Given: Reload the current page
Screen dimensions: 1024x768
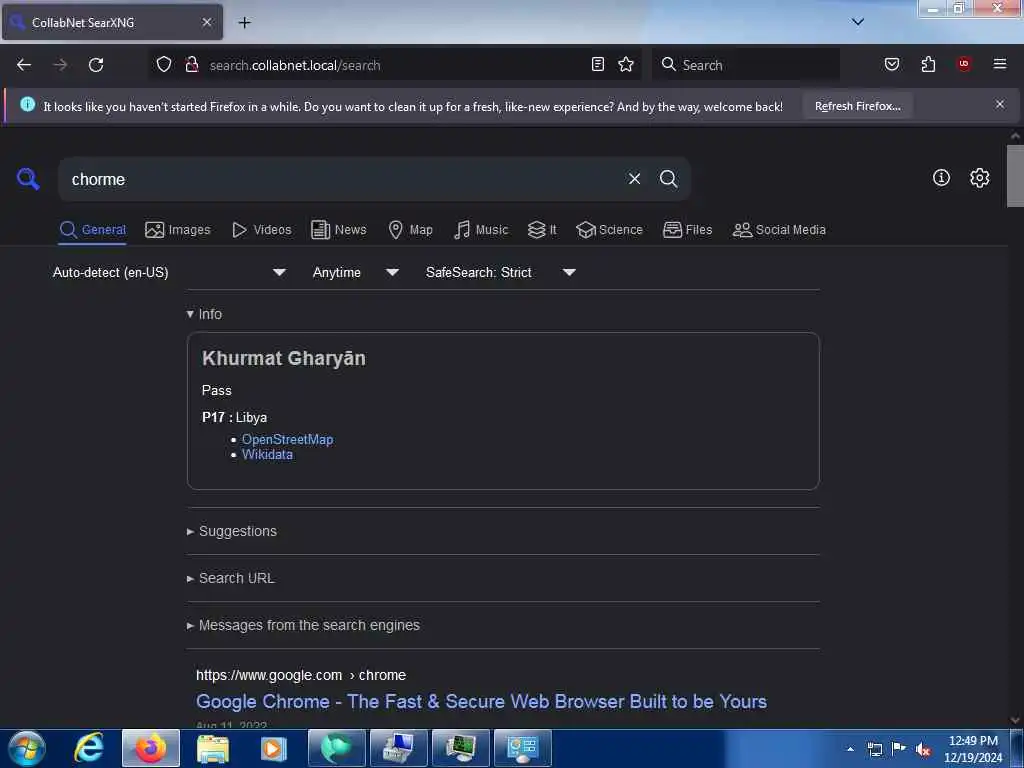Looking at the screenshot, I should point(96,65).
